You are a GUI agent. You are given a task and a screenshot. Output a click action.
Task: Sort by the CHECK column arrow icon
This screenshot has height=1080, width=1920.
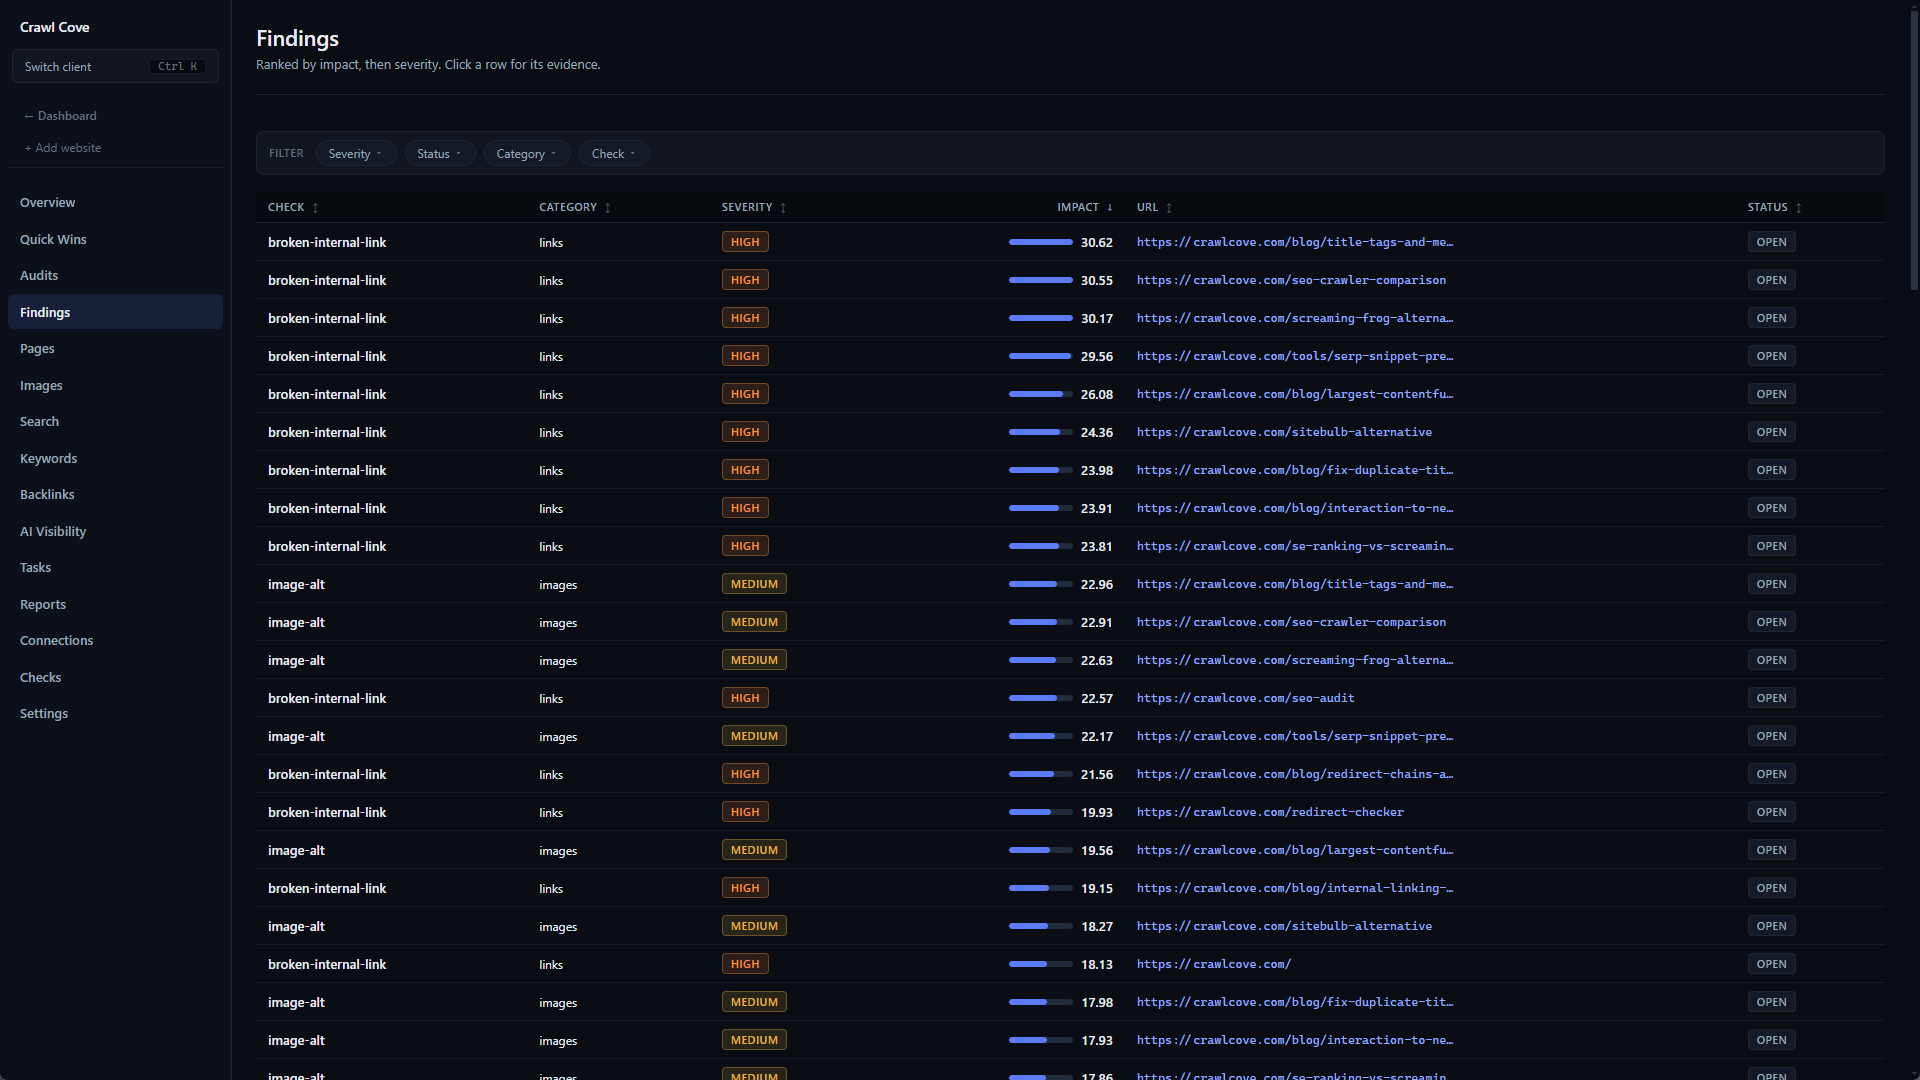point(315,208)
